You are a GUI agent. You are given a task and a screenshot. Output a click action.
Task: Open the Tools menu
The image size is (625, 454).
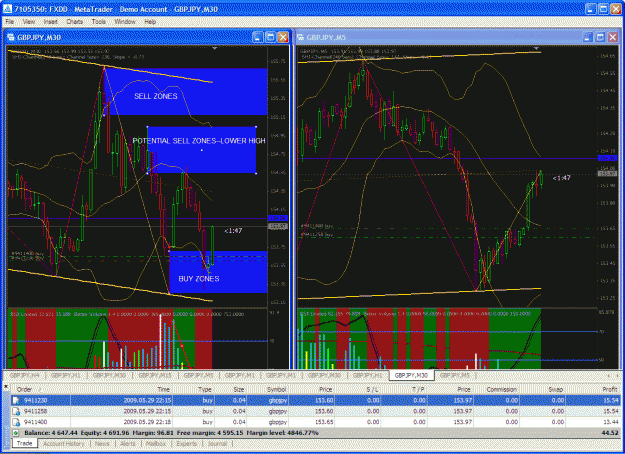click(x=98, y=22)
